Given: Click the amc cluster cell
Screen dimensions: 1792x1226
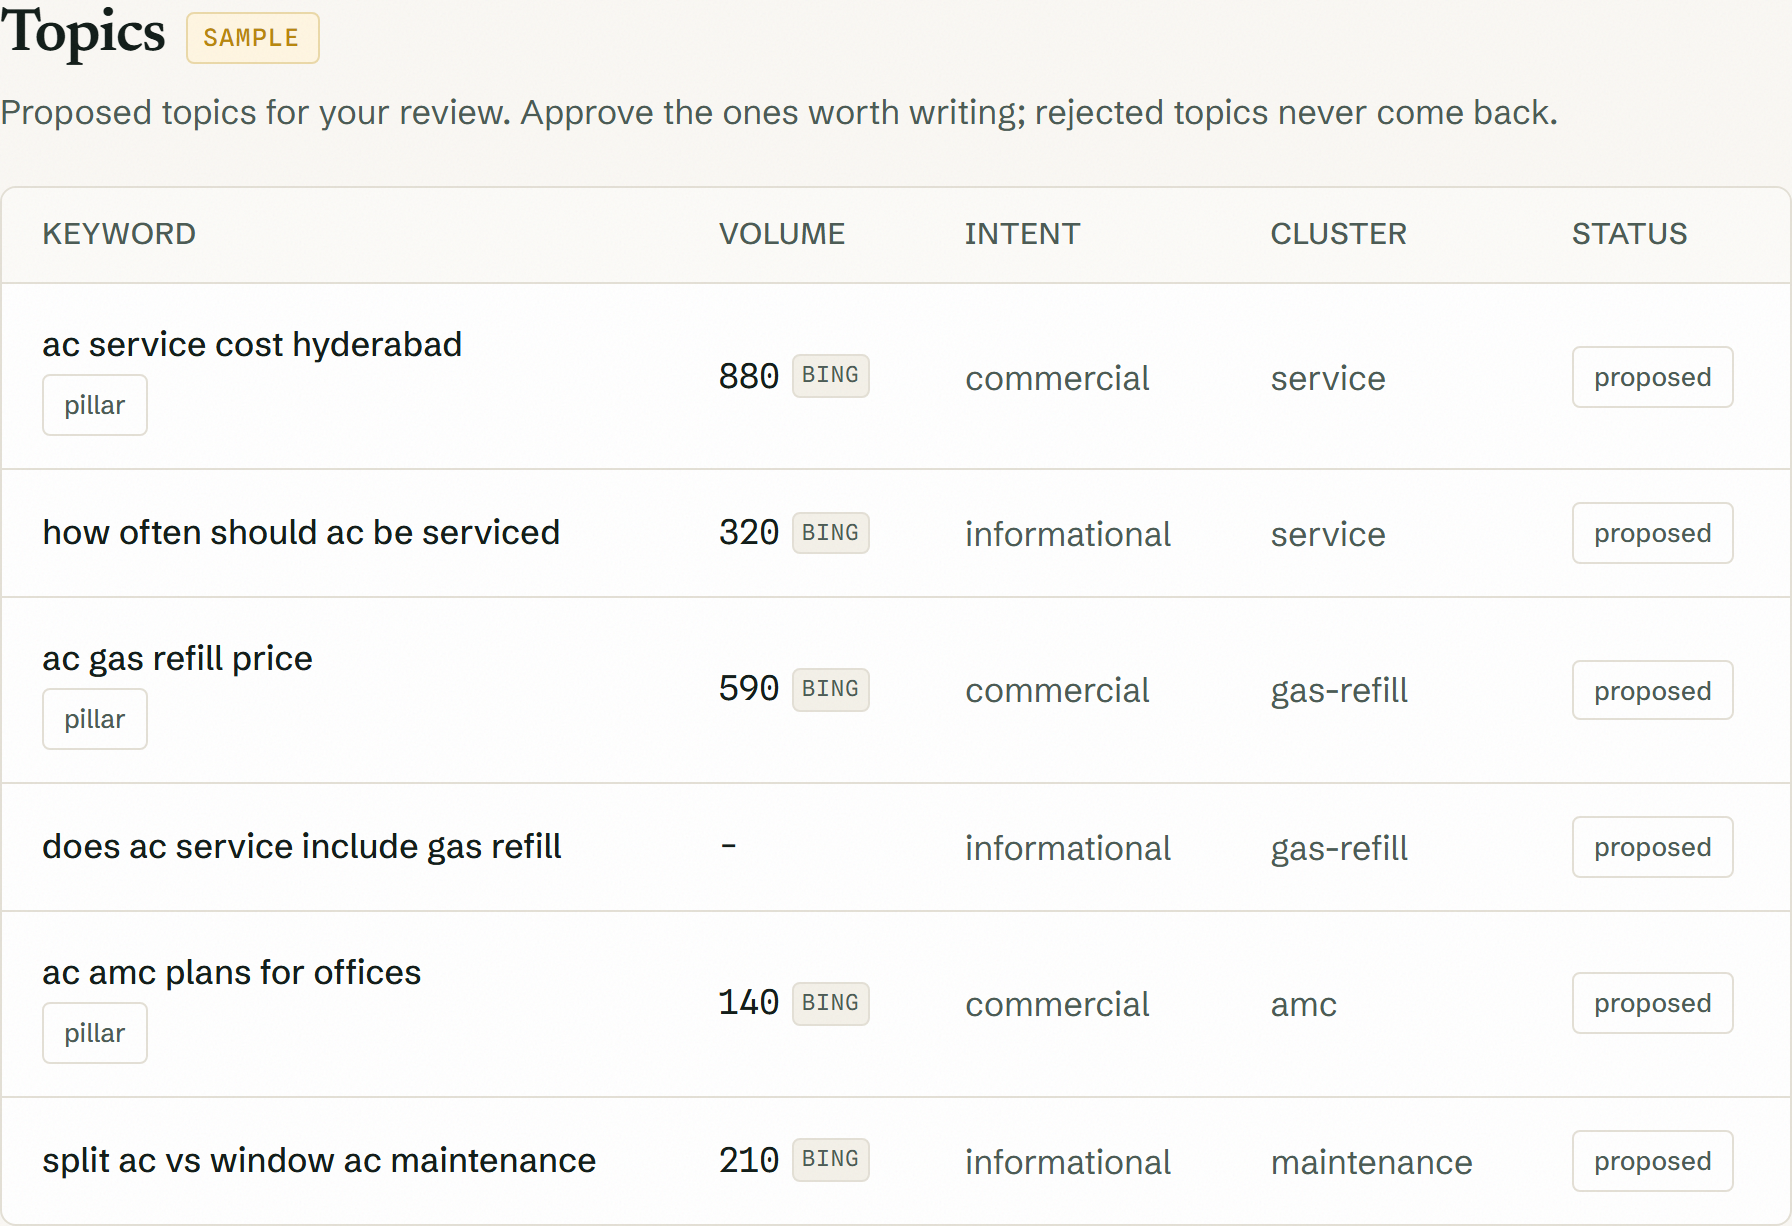Looking at the screenshot, I should point(1304,1005).
